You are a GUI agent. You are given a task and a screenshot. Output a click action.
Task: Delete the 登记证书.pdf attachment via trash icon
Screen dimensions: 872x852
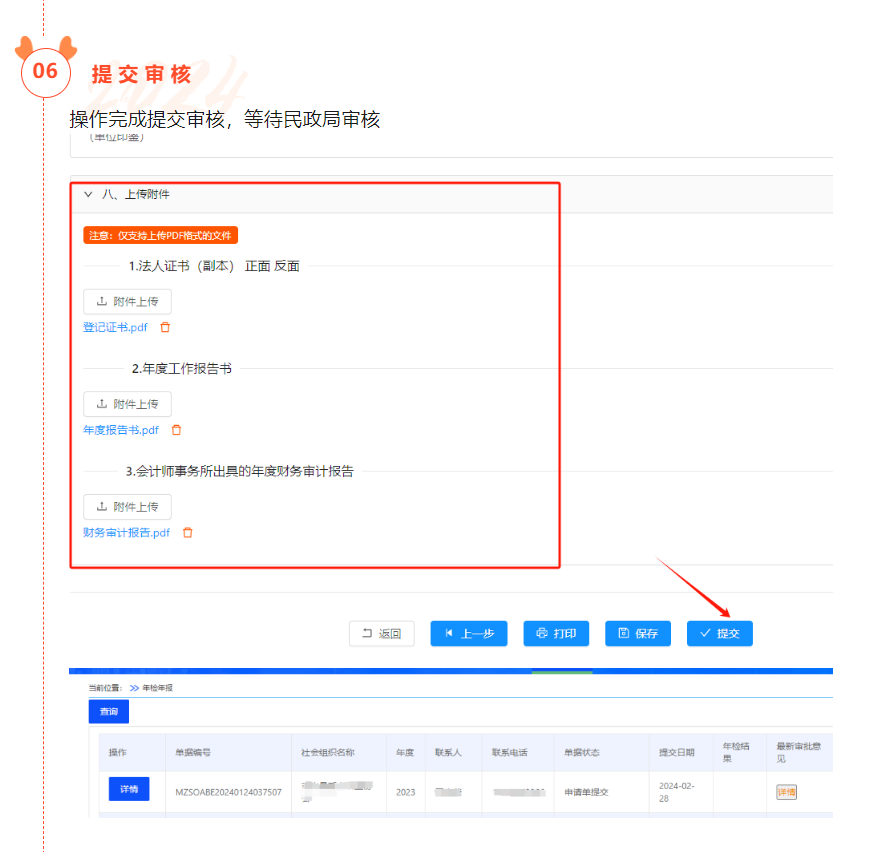click(166, 327)
